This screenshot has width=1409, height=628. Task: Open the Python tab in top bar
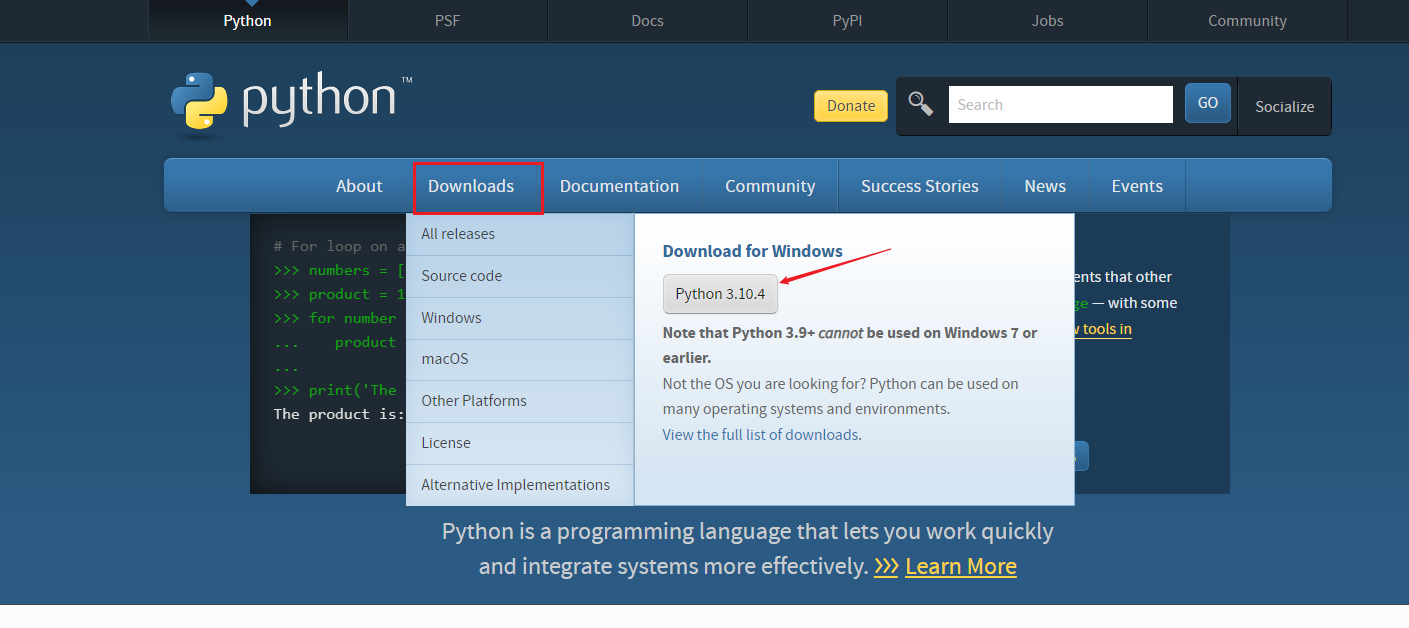click(x=247, y=20)
